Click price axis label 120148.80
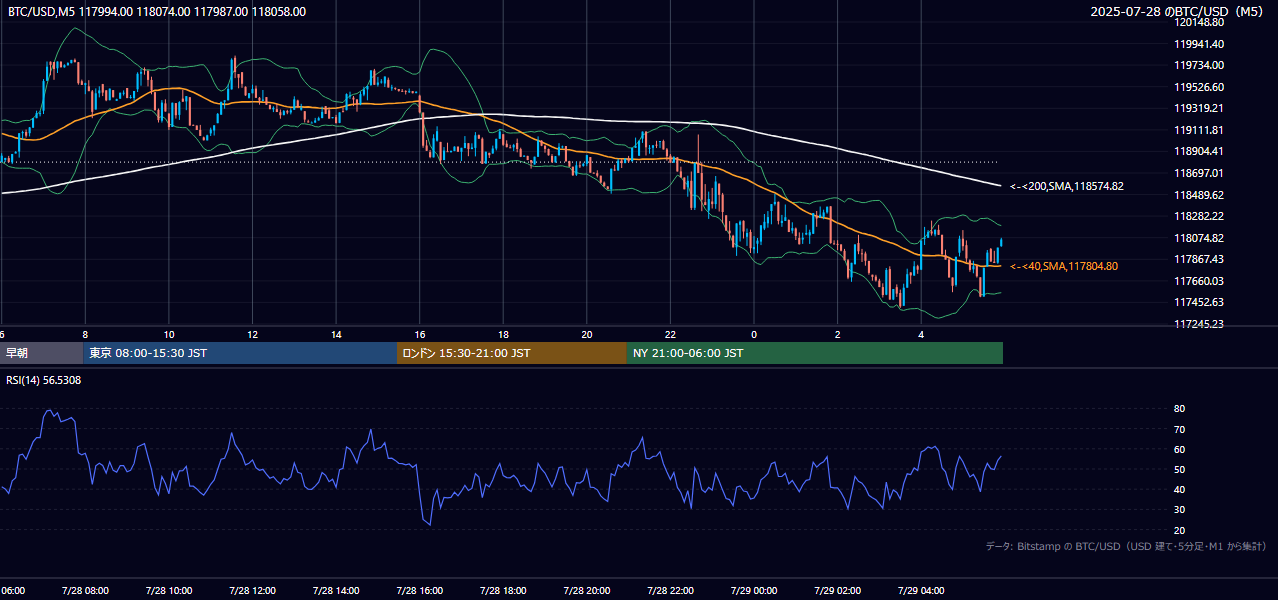Screen dimensions: 1278x600 point(1199,22)
